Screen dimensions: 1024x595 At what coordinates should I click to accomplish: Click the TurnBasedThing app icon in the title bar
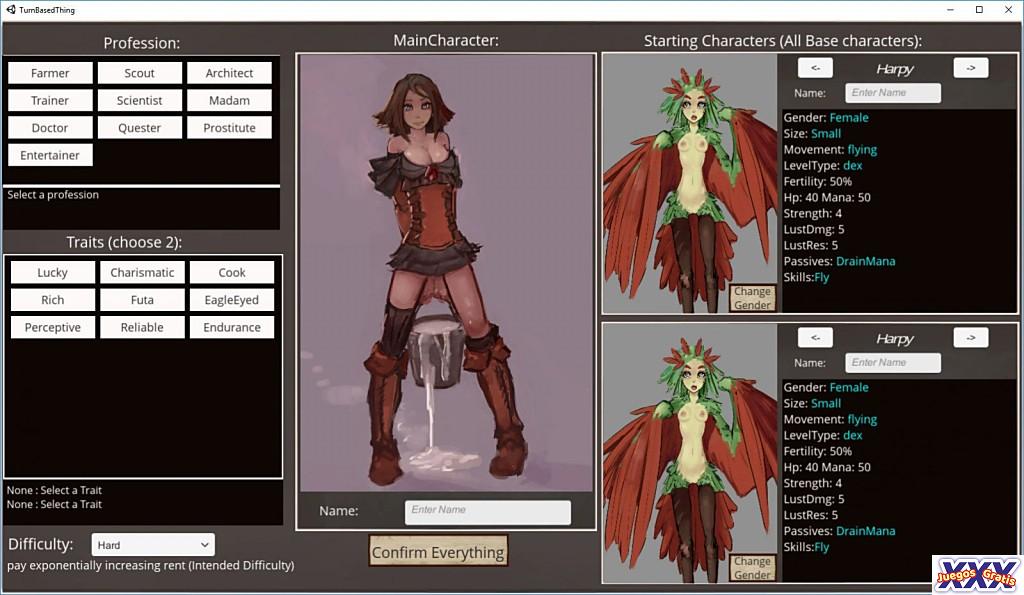(x=10, y=10)
